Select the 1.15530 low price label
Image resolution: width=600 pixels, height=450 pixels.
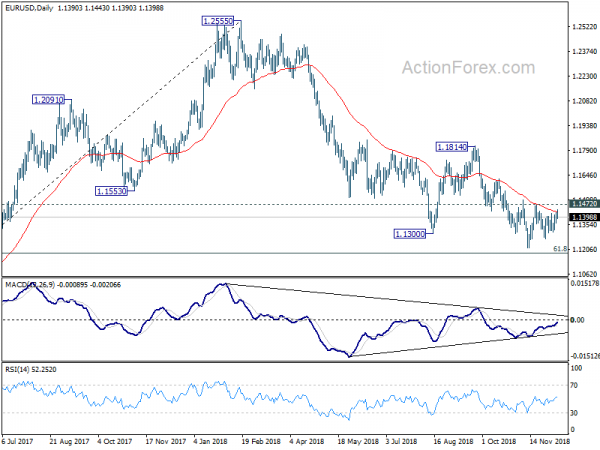point(111,191)
